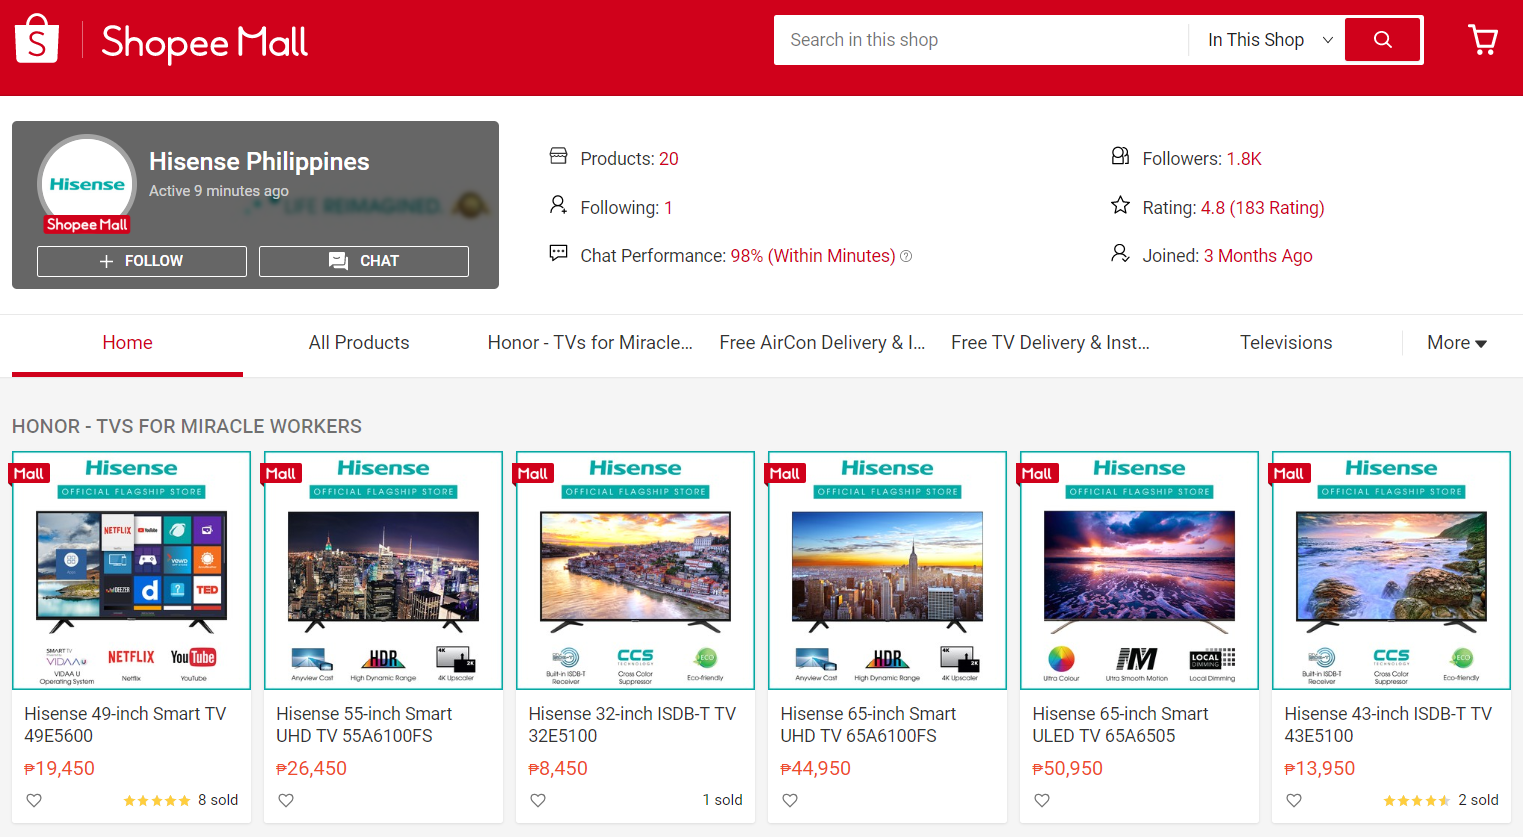The width and height of the screenshot is (1523, 837).
Task: Like the Hisense 65-inch ULED 65A6505 heart
Action: 1042,800
